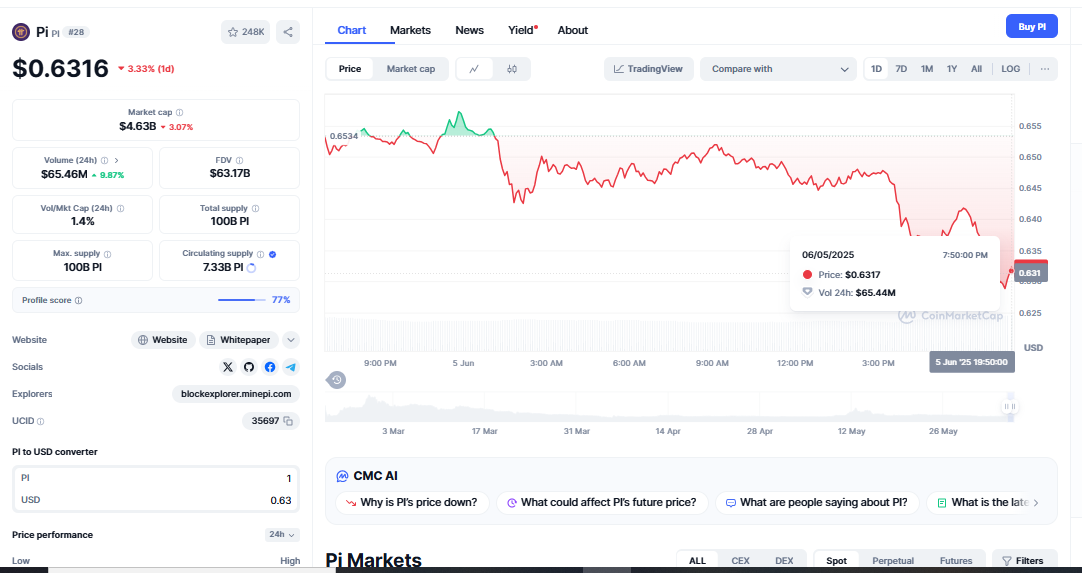1082x573 pixels.
Task: Set chart range to 1M
Action: point(927,69)
